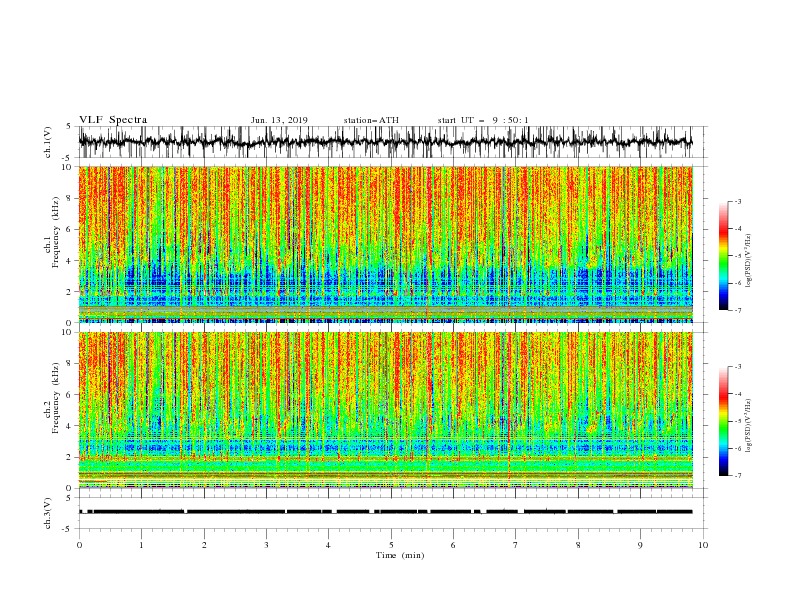Image resolution: width=792 pixels, height=612 pixels.
Task: Click the date 'Jun. 13, 2019'
Action: pyautogui.click(x=279, y=120)
